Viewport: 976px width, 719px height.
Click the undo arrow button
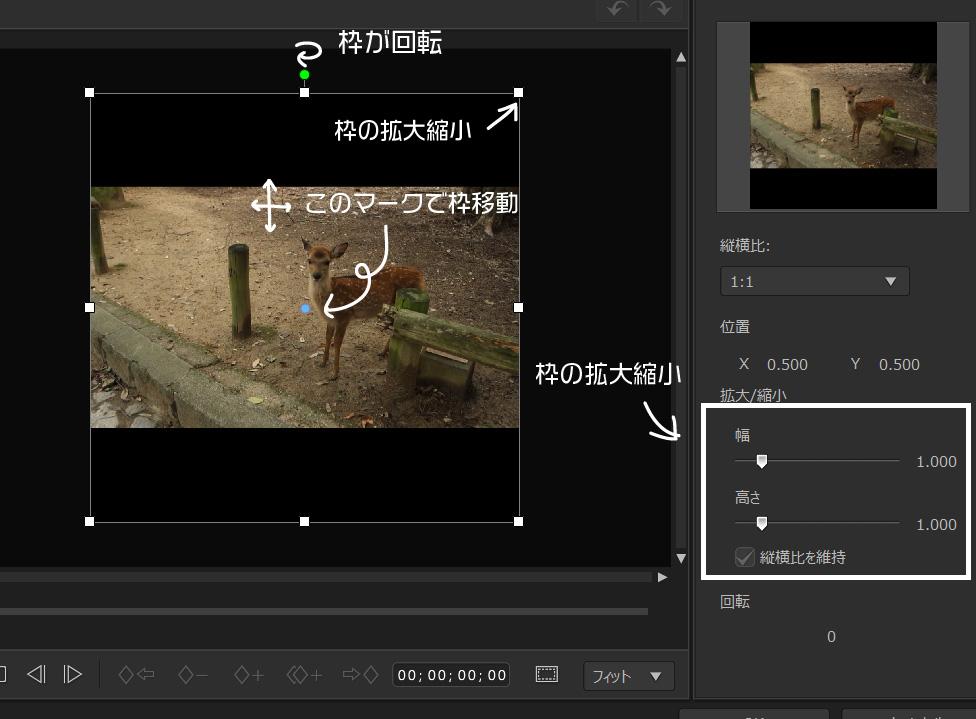tap(620, 9)
